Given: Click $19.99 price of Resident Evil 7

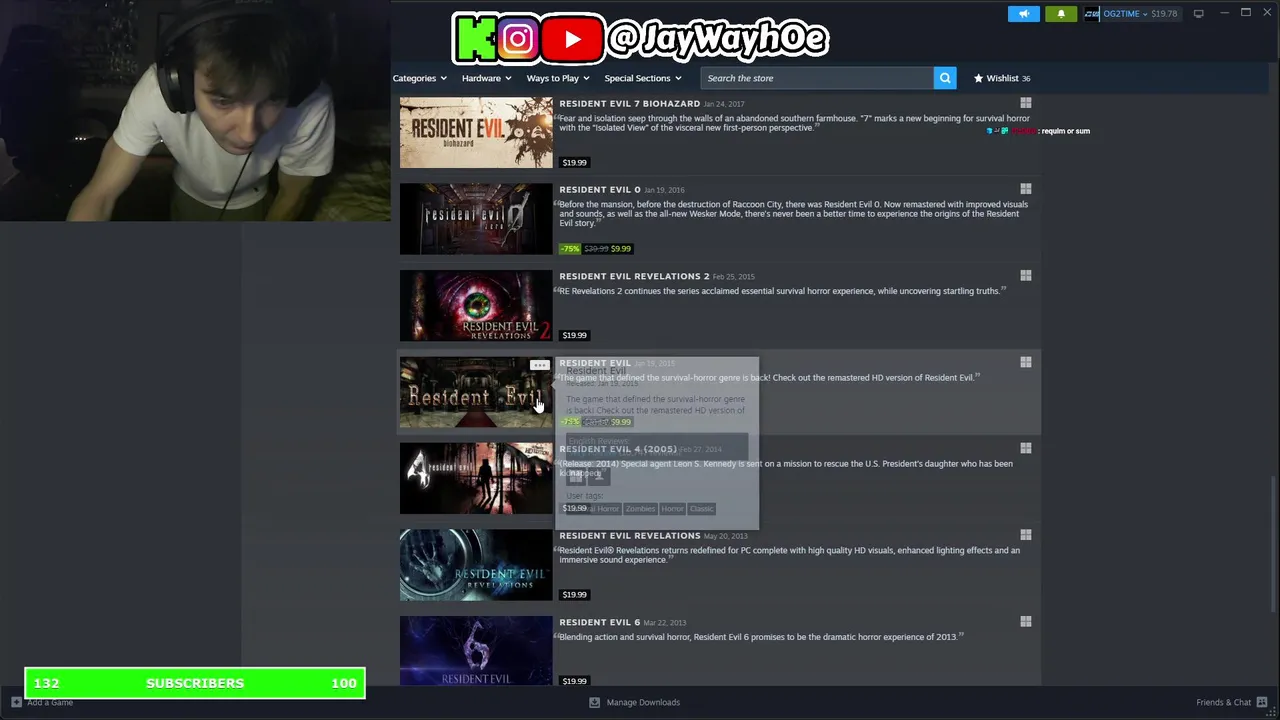Looking at the screenshot, I should tap(574, 162).
